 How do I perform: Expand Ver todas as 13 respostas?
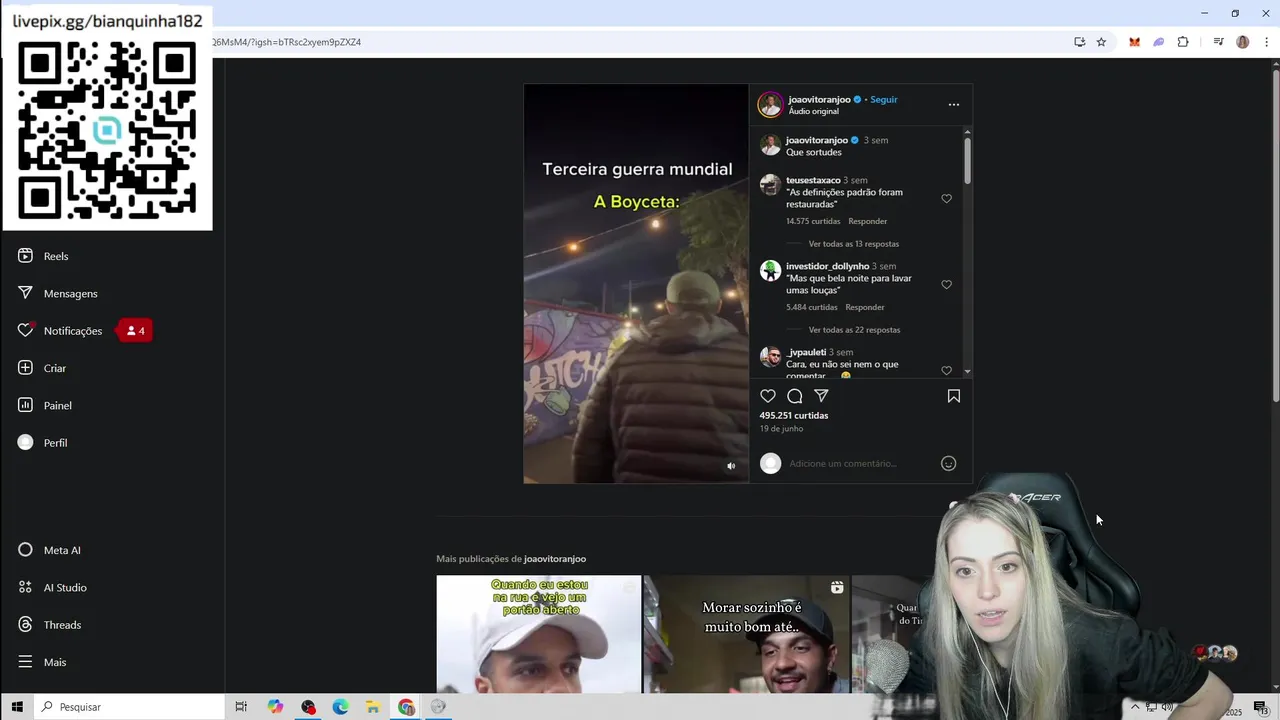853,244
